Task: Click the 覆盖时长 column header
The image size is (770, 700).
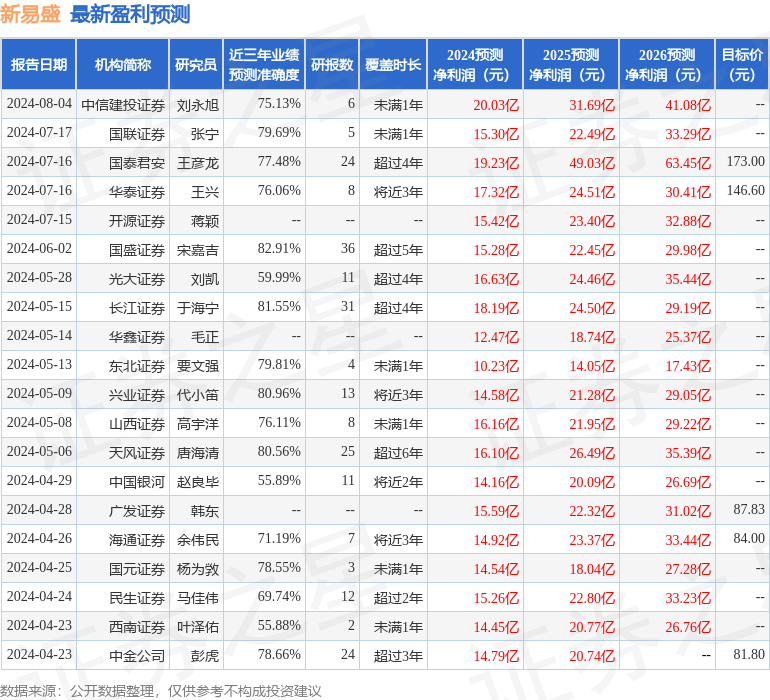Action: pyautogui.click(x=393, y=64)
